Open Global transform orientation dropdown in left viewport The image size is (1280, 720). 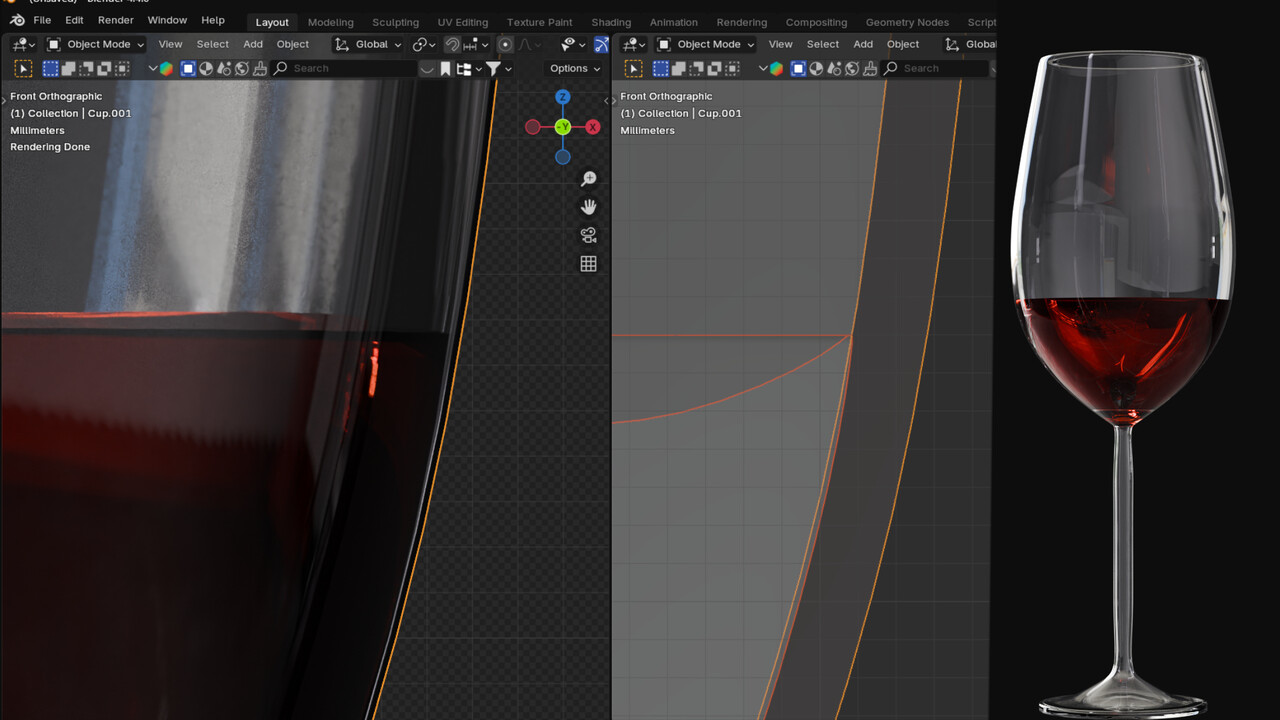[x=368, y=44]
